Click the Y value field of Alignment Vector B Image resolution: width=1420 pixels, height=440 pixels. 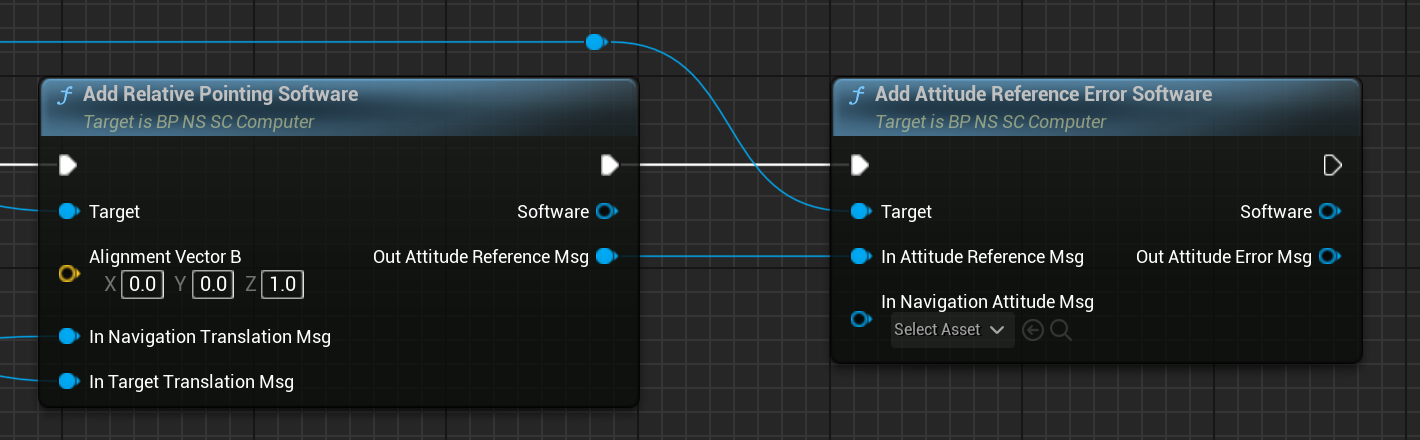click(x=212, y=285)
